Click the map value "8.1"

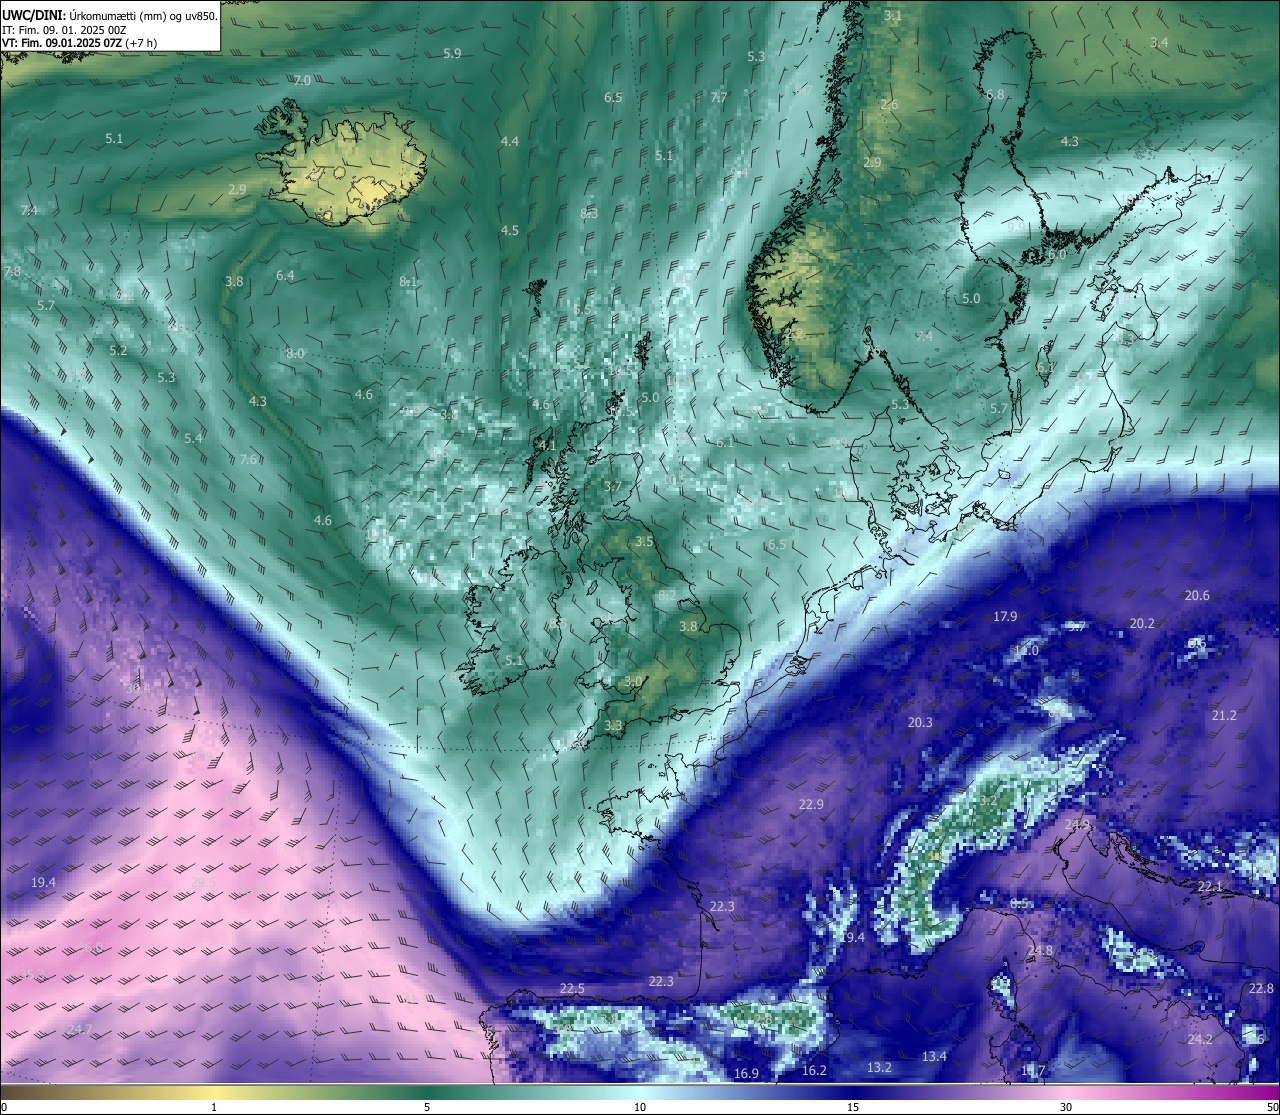click(x=408, y=283)
